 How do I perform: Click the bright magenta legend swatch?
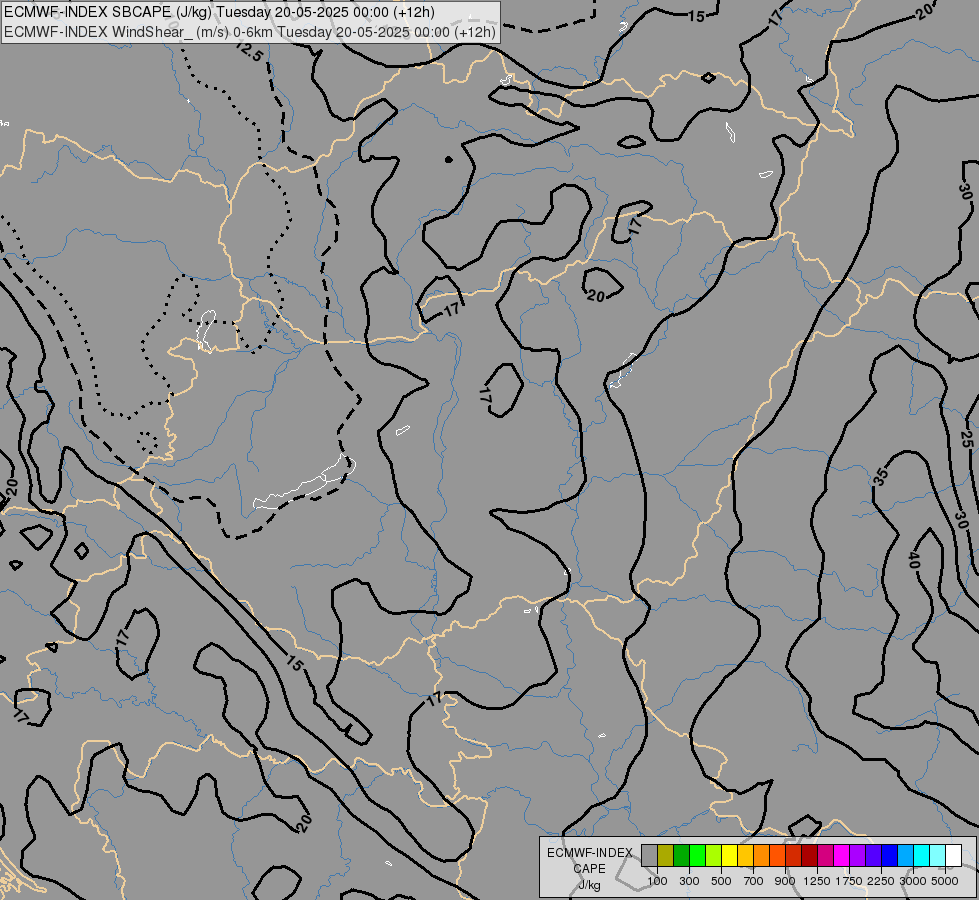841,855
